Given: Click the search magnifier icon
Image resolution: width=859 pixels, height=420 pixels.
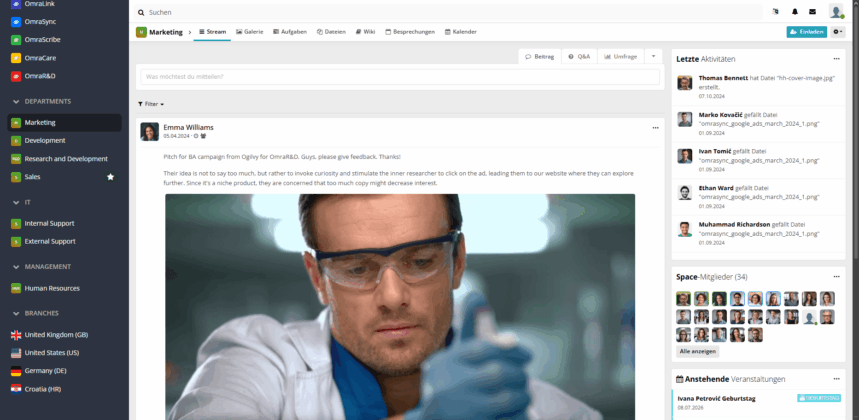Looking at the screenshot, I should (141, 12).
